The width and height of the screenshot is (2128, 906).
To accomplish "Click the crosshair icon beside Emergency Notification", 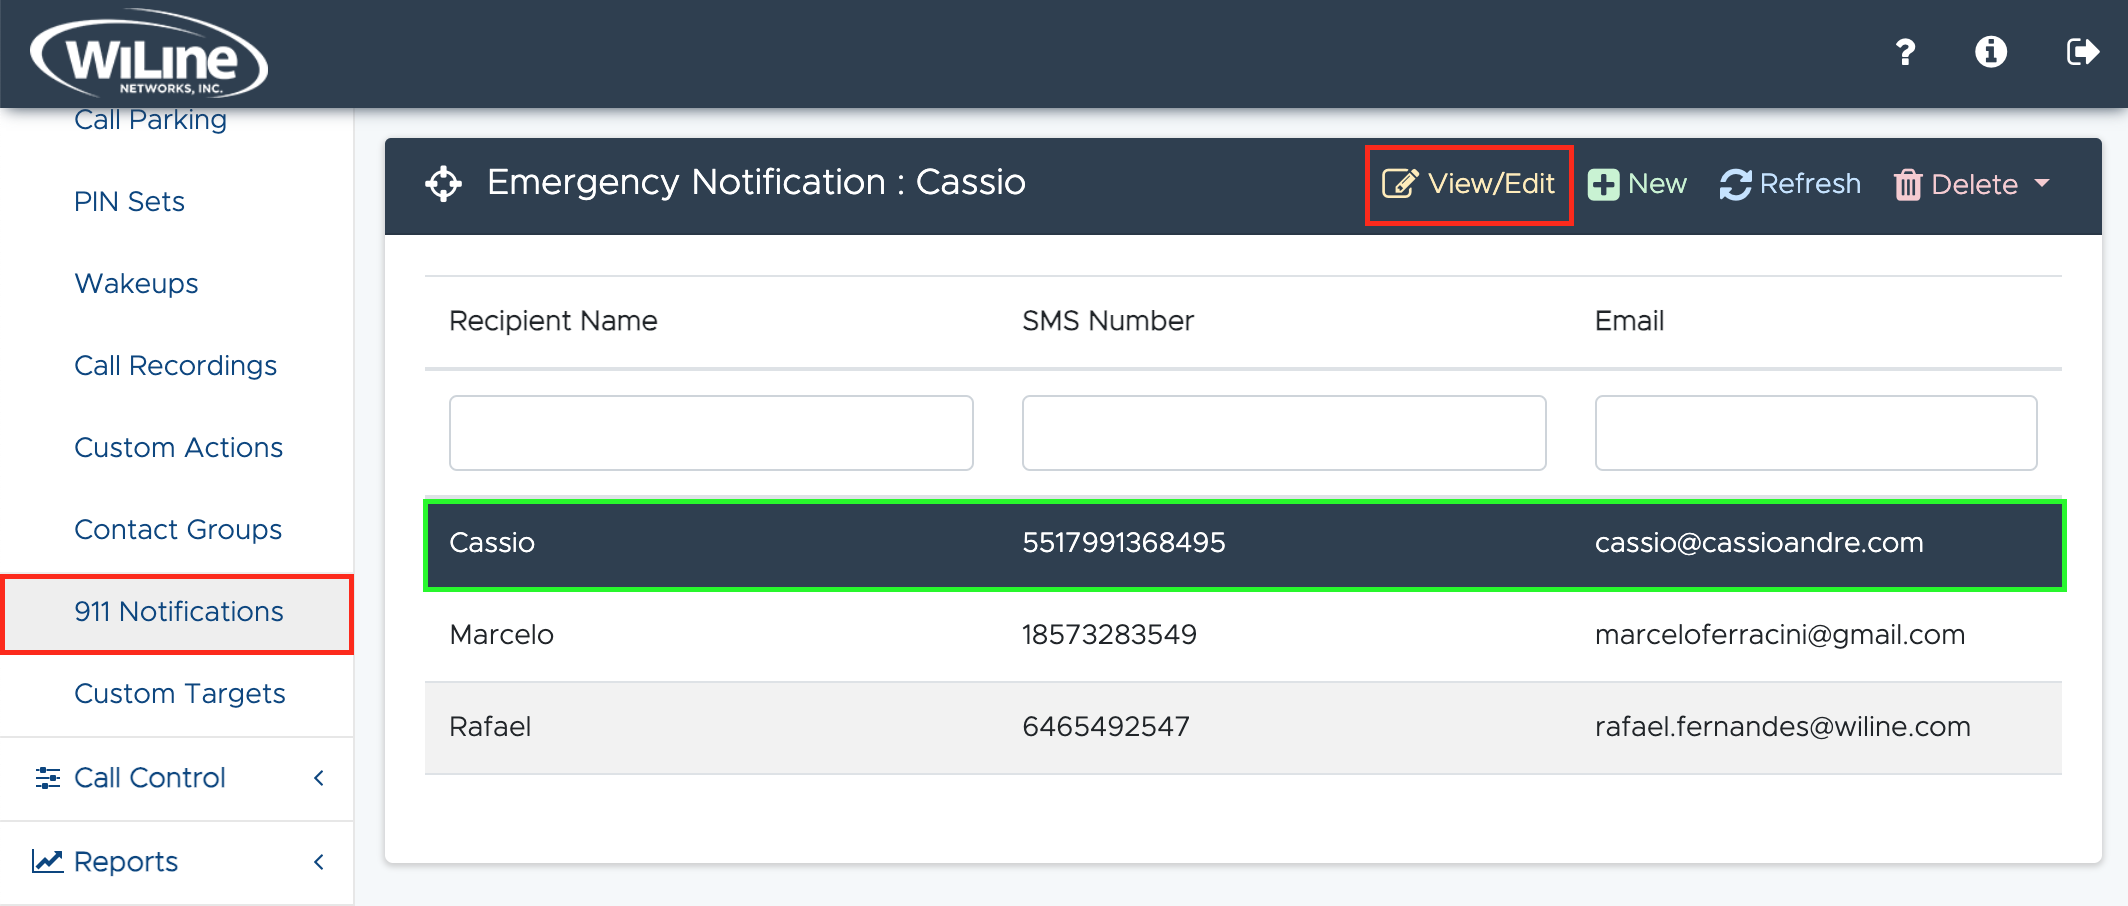I will coord(443,184).
